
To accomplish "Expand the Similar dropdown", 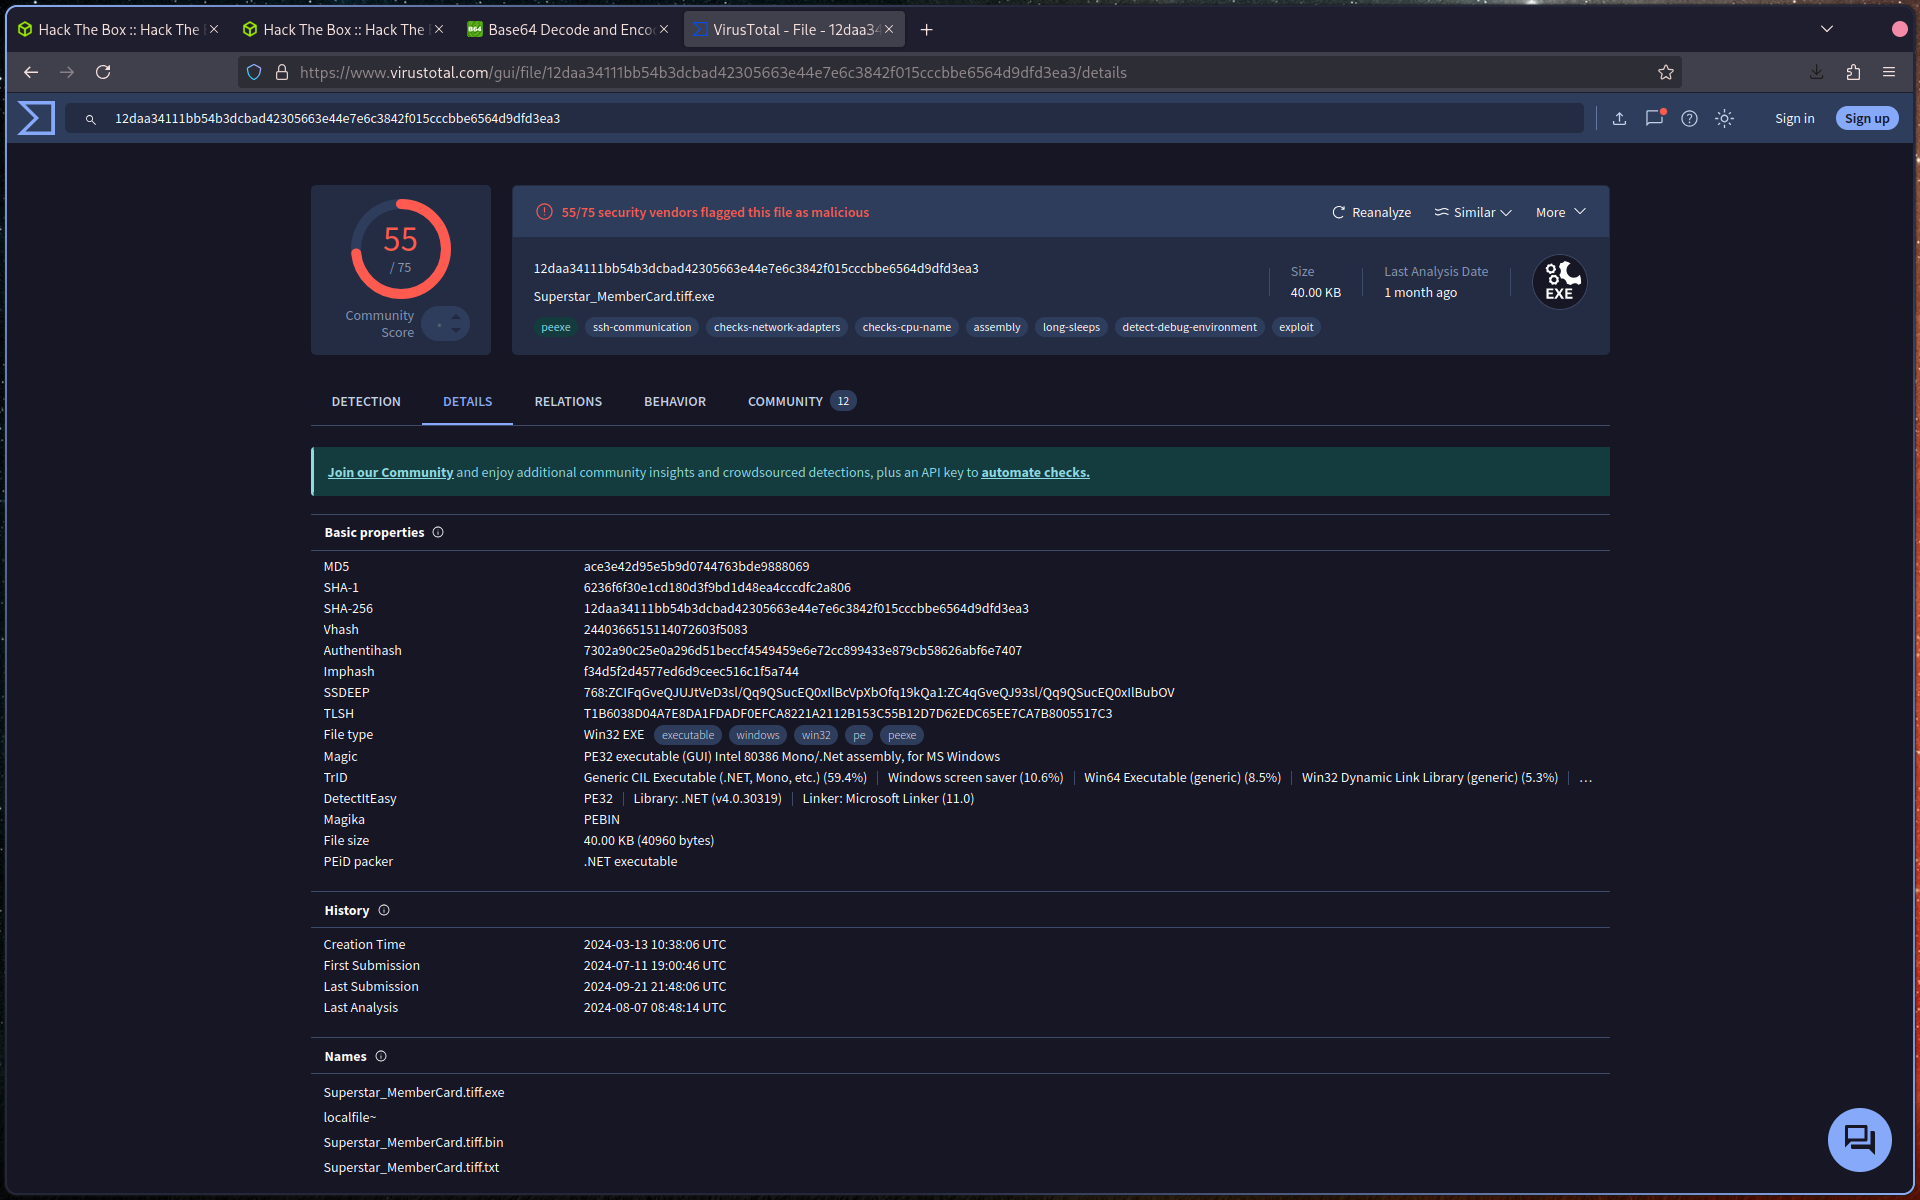I will pos(1473,212).
